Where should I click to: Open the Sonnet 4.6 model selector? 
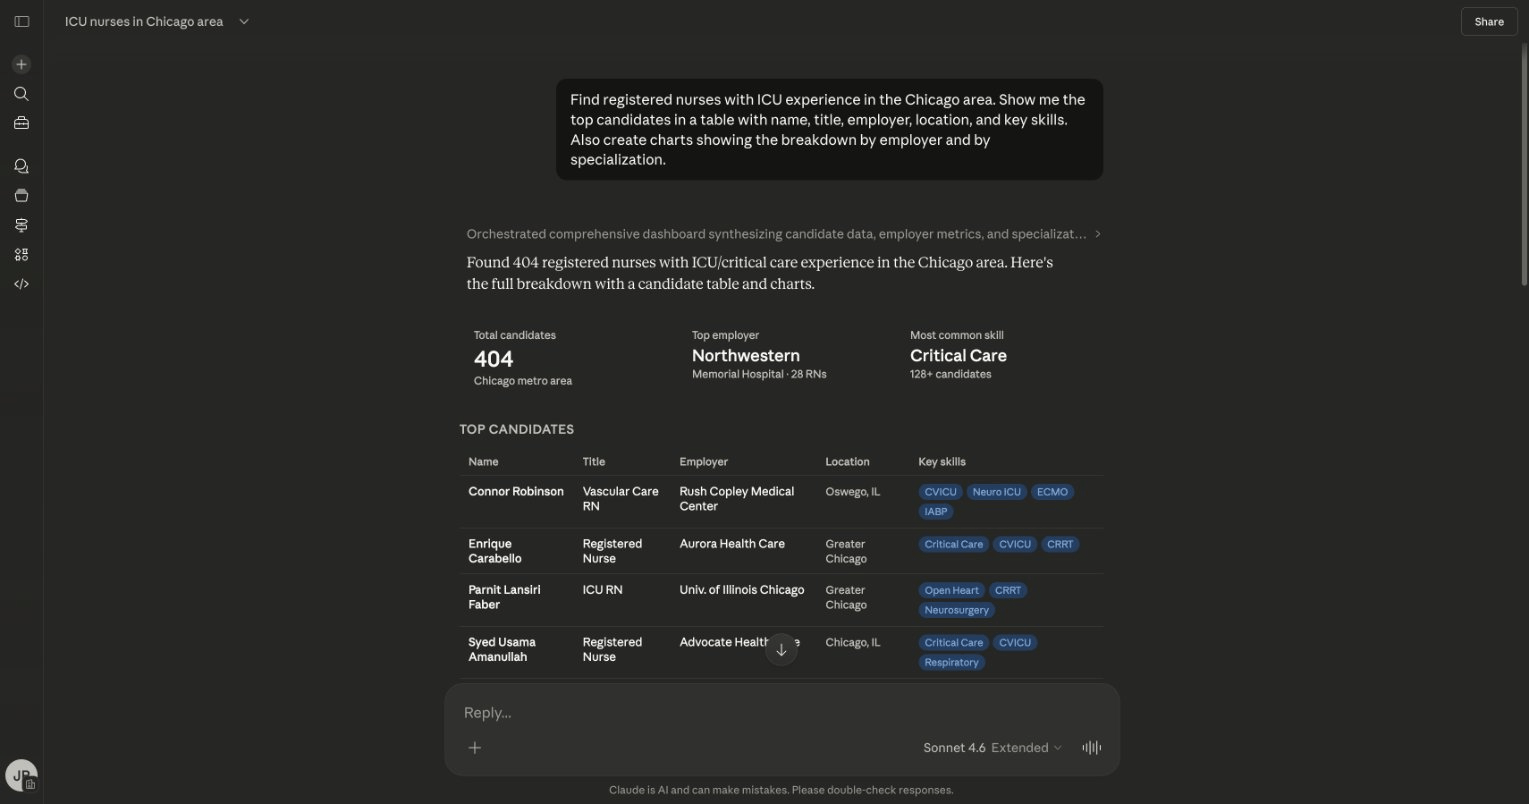tap(992, 747)
